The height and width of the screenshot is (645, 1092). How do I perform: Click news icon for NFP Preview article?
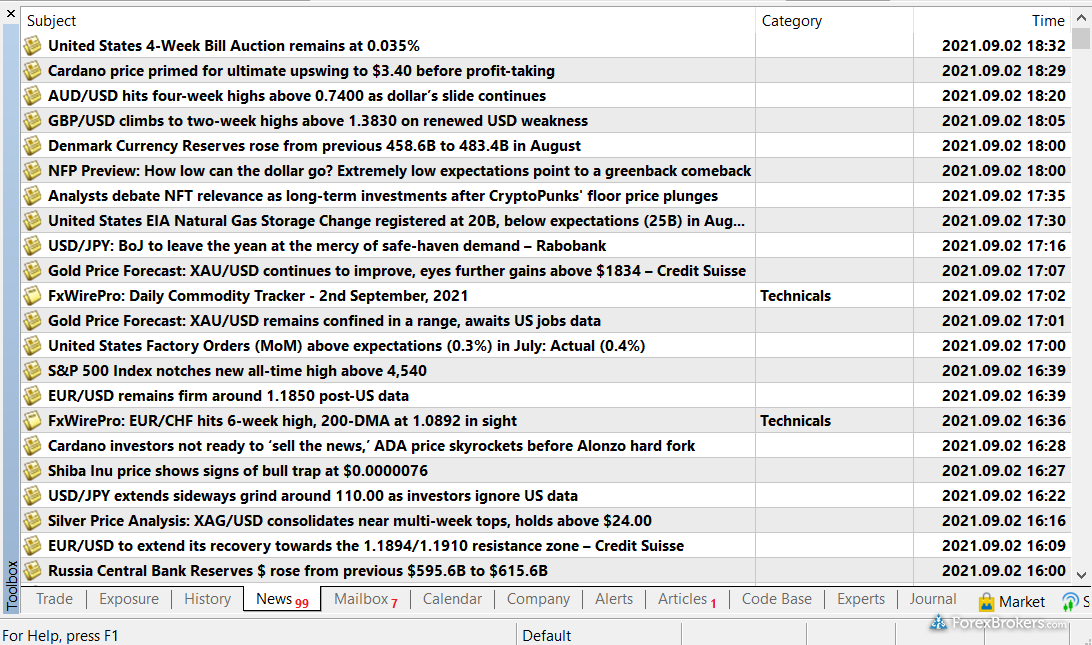[33, 170]
